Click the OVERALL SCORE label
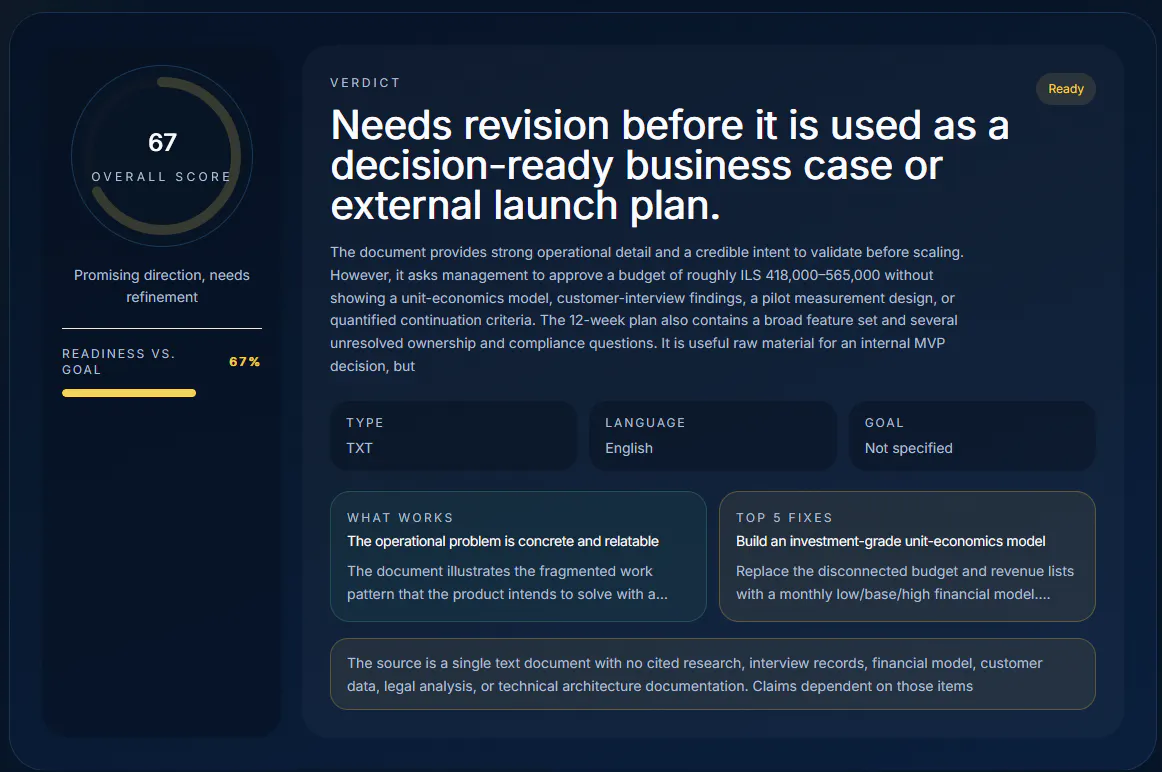Screen dimensions: 1162x772 [162, 177]
